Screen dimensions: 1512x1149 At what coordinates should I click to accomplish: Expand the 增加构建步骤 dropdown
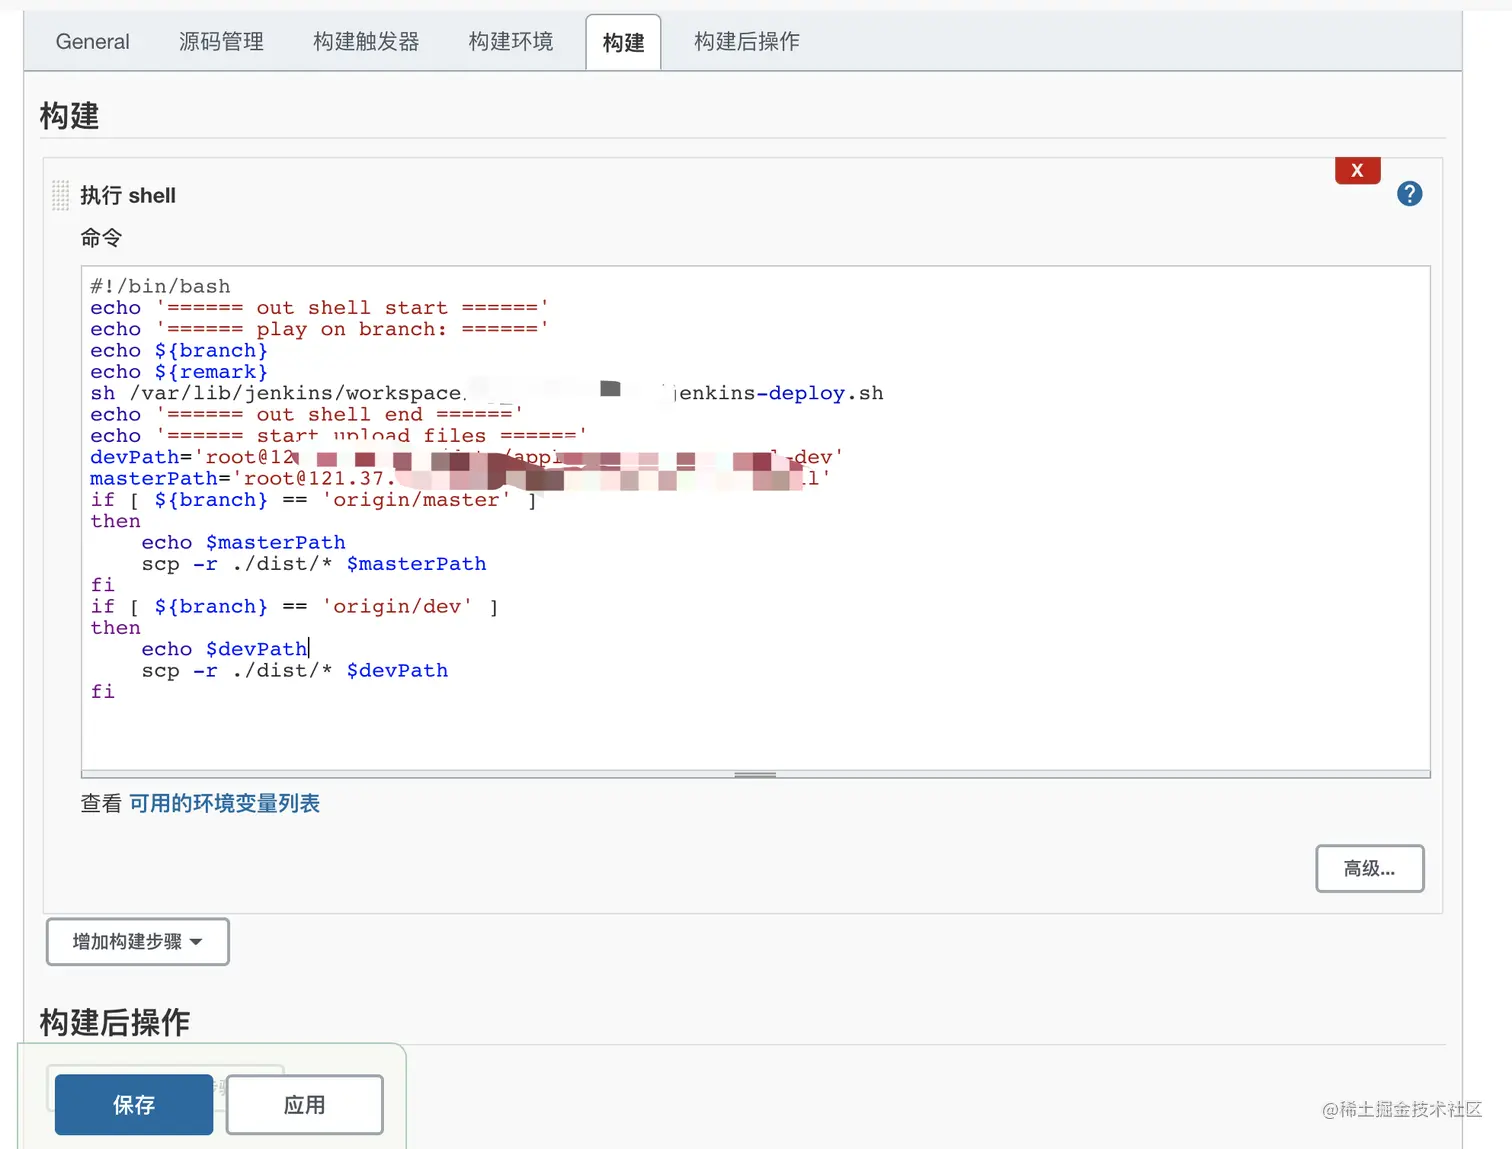click(x=138, y=942)
